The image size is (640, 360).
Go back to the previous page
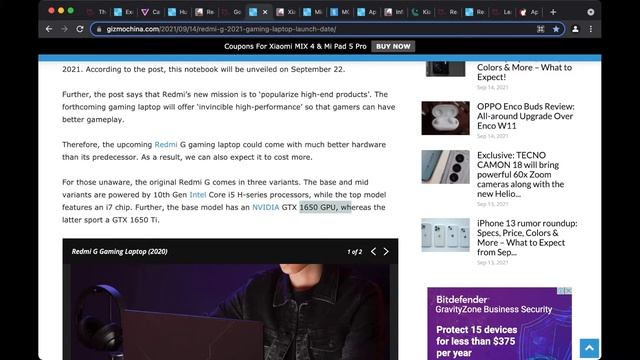click(x=49, y=29)
